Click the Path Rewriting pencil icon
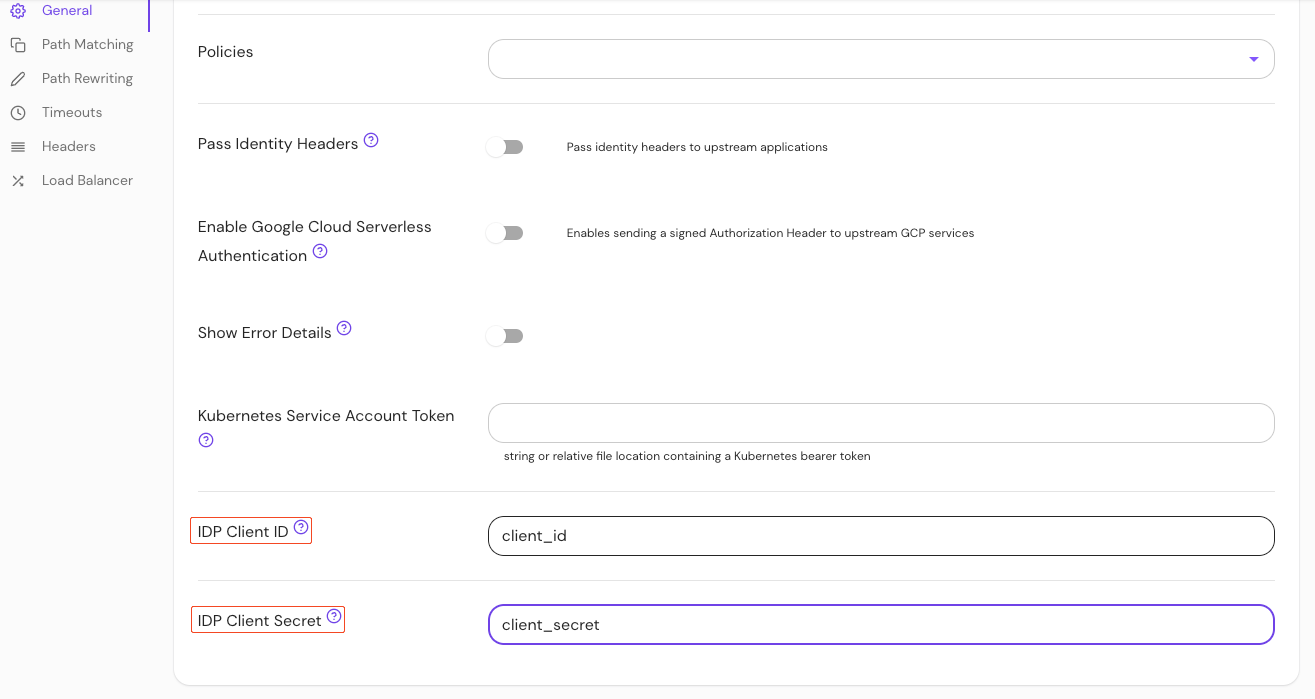This screenshot has width=1315, height=699. 17,78
